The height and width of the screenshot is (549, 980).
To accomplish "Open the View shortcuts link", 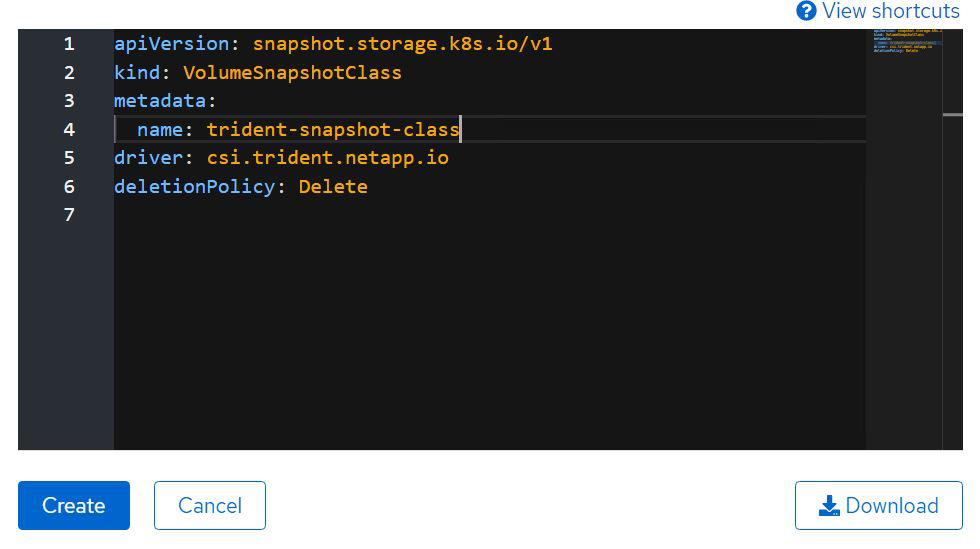I will coord(890,11).
